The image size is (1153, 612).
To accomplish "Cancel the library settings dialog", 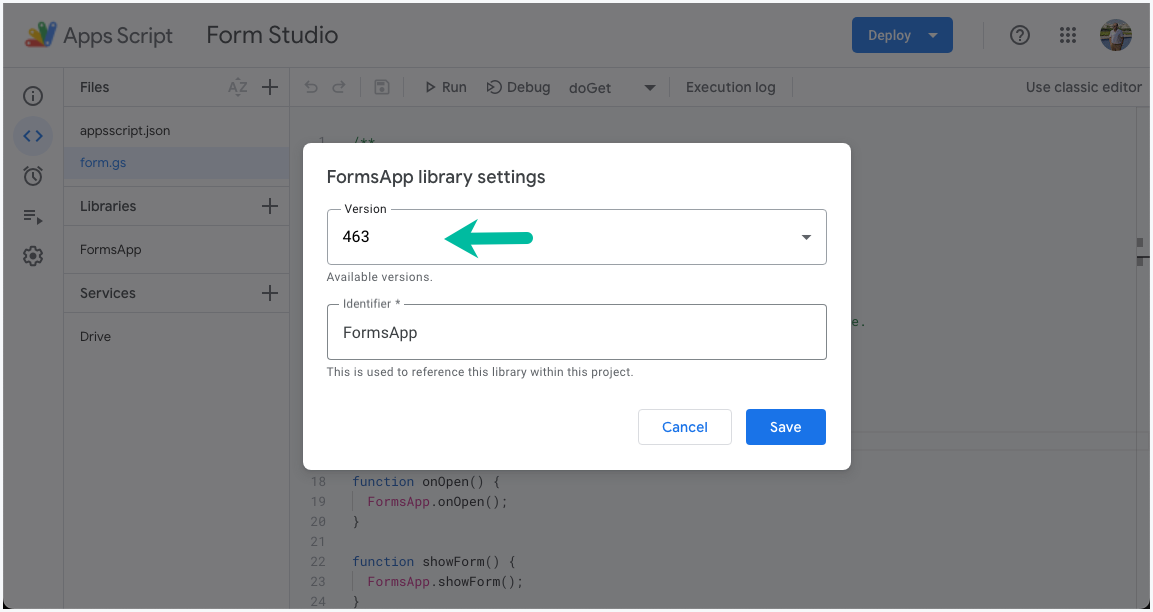I will 685,427.
